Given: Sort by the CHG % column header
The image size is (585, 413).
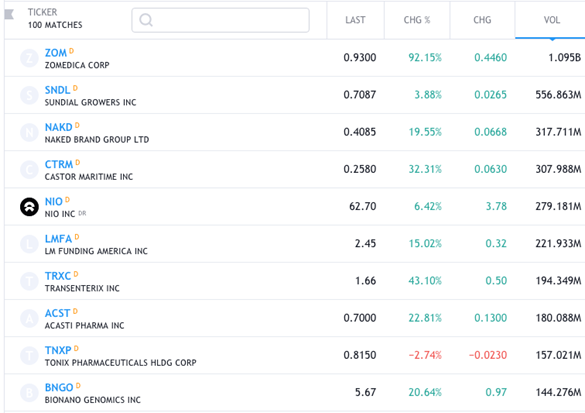Looking at the screenshot, I should pos(417,20).
